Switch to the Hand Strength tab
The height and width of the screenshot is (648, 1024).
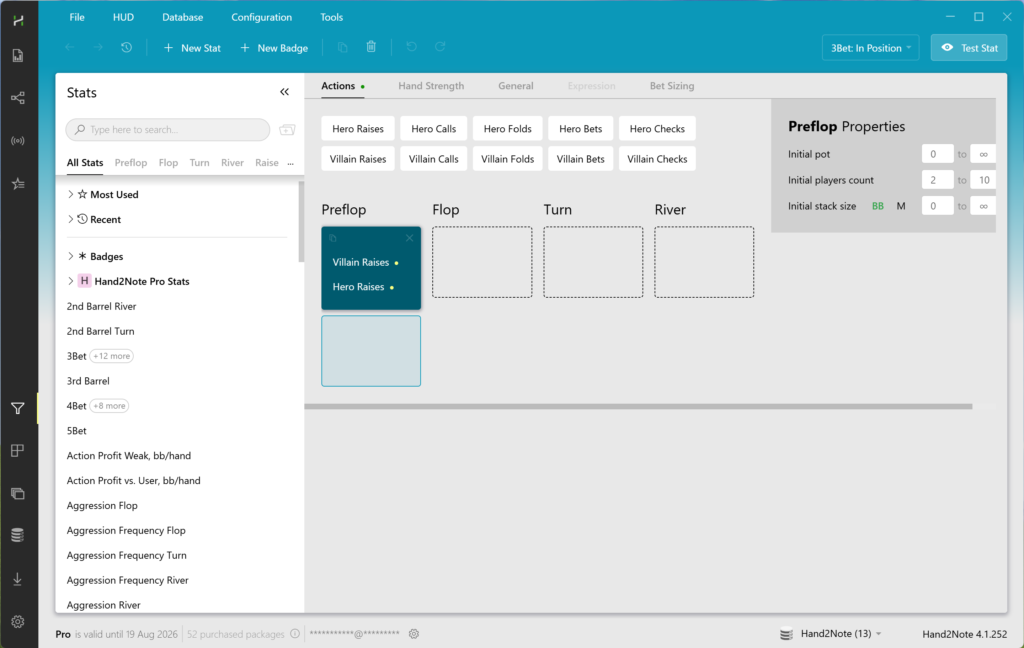[x=431, y=86]
